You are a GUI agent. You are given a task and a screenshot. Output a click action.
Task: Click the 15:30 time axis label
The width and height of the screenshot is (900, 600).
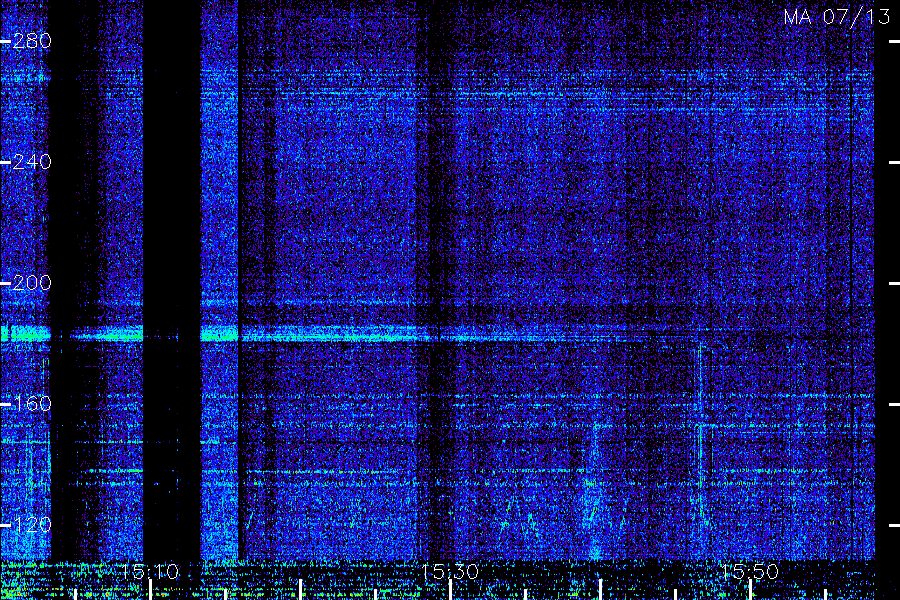(450, 572)
